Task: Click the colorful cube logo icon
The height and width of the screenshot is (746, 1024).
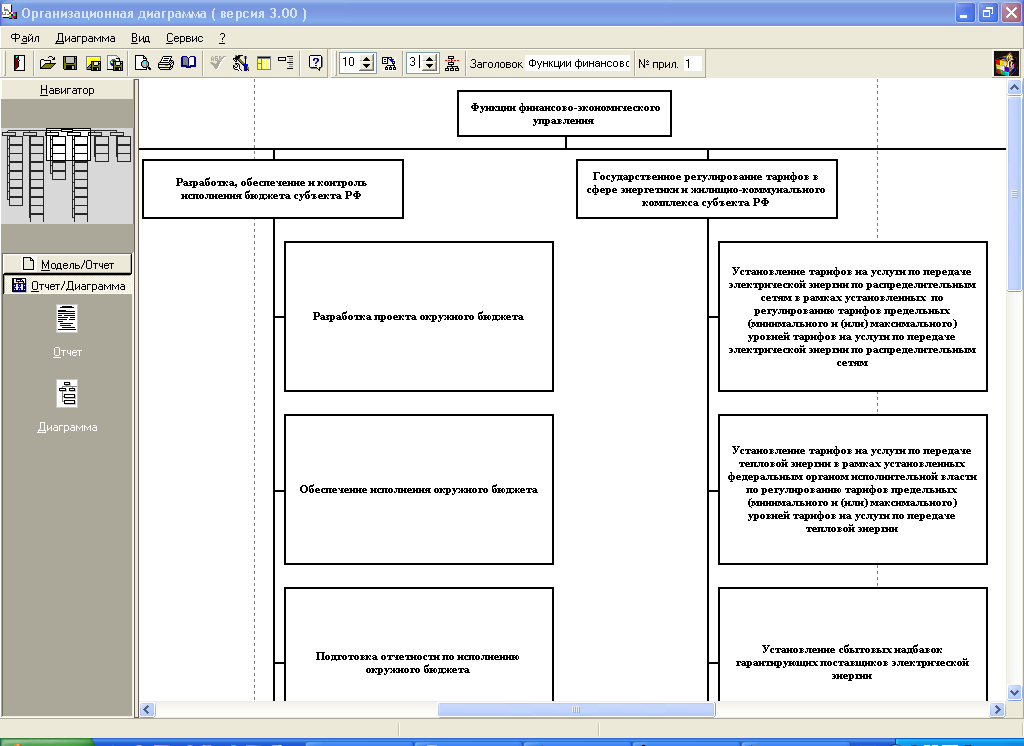Action: pyautogui.click(x=1006, y=64)
